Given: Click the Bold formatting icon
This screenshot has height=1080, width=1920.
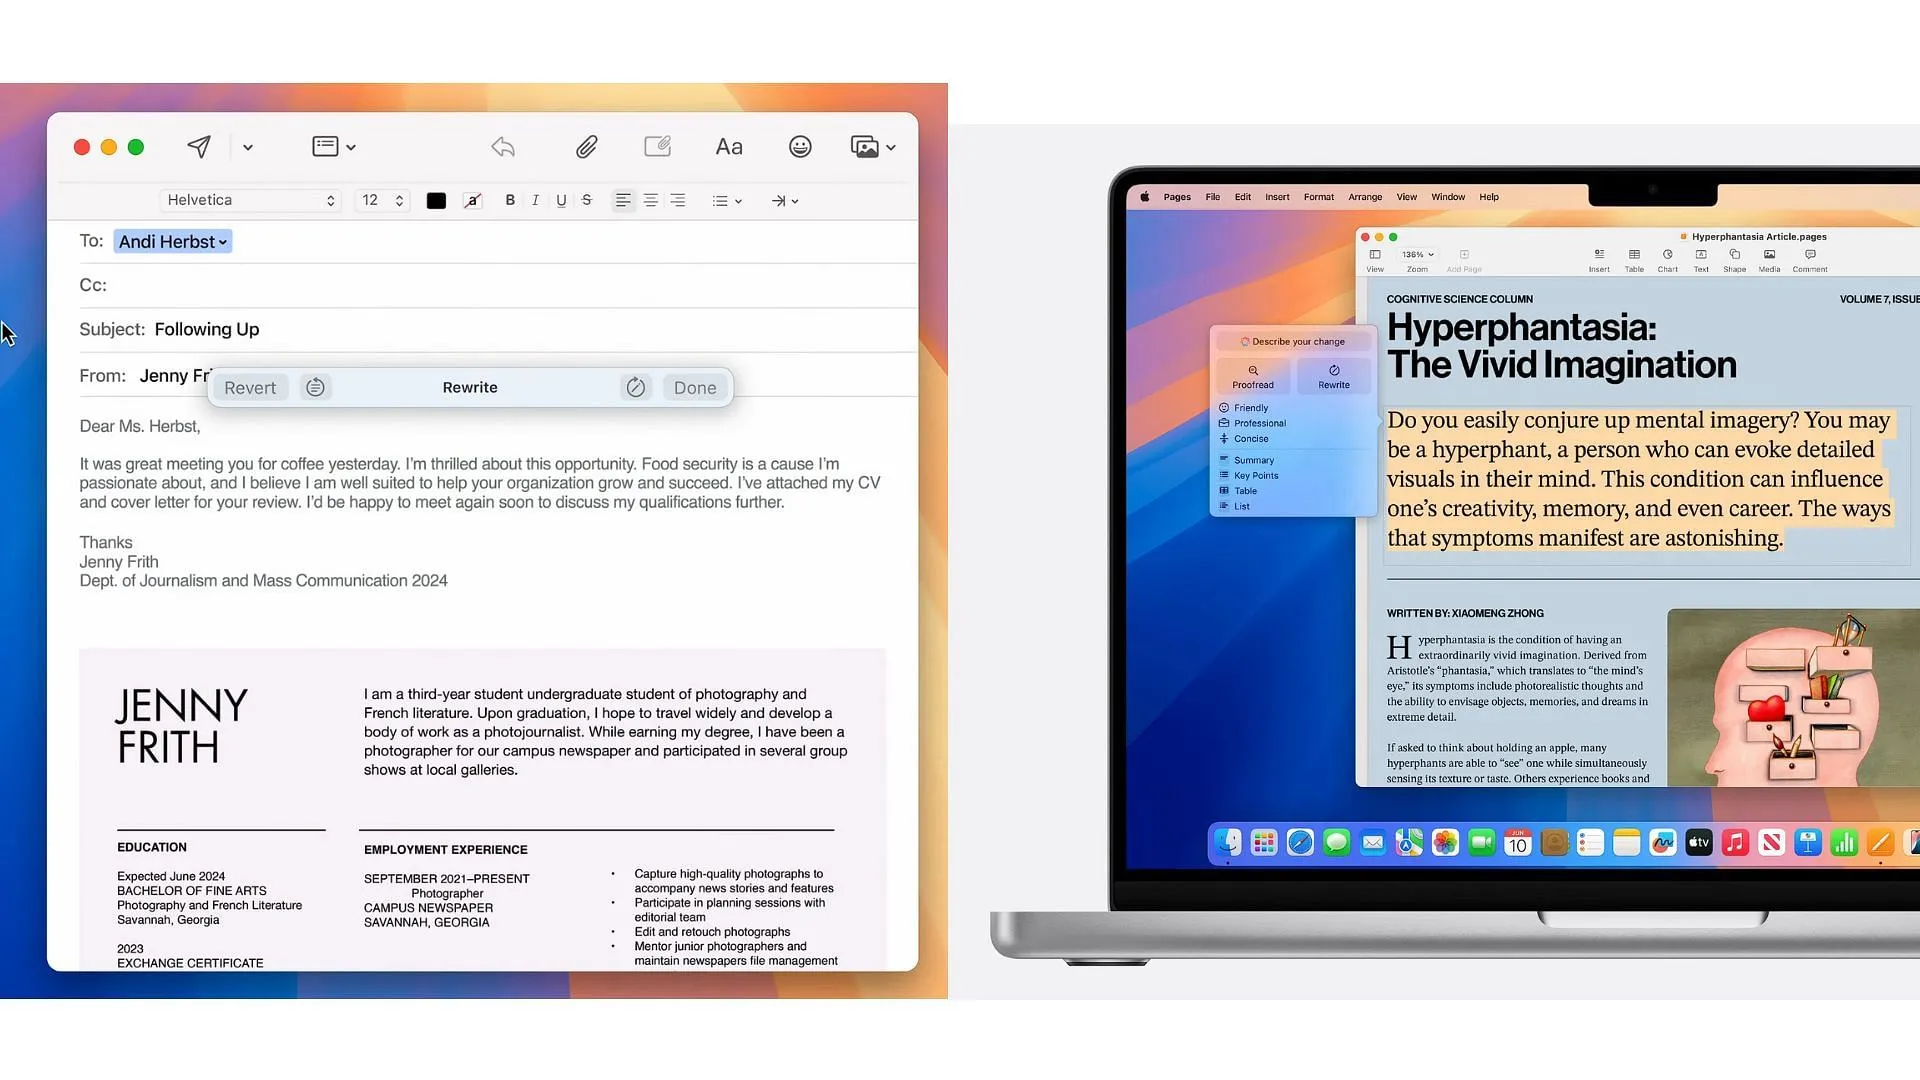Looking at the screenshot, I should 510,199.
